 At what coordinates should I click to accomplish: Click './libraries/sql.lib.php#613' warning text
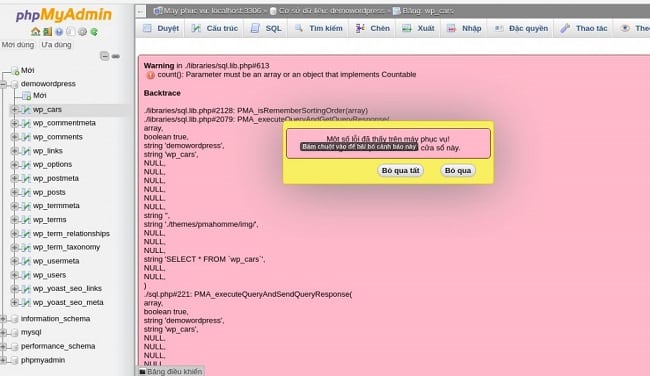(227, 65)
